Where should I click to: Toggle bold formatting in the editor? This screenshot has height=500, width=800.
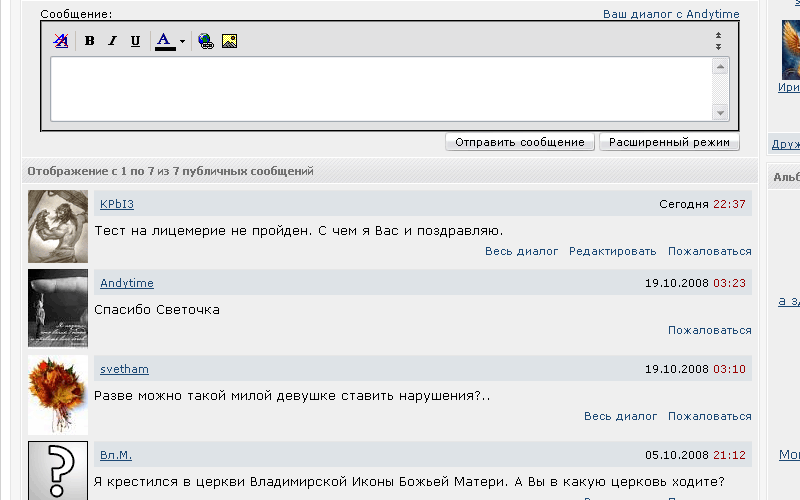pos(89,41)
